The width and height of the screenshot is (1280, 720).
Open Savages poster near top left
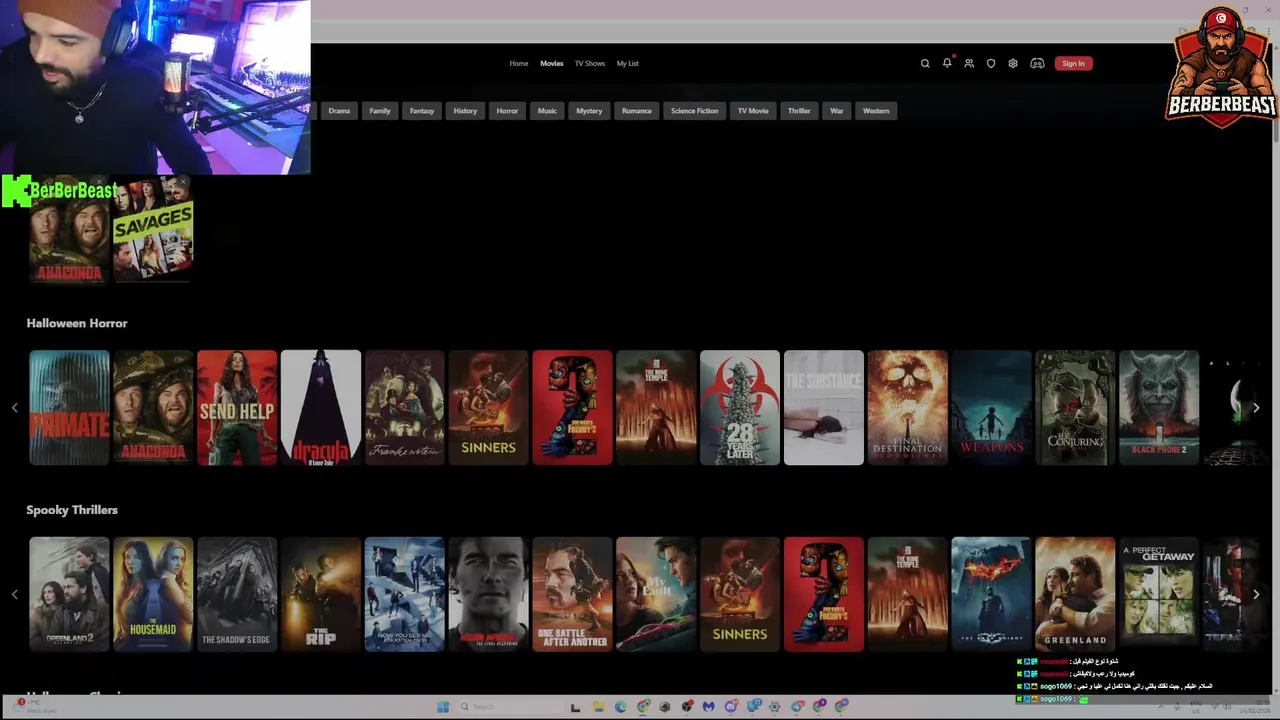point(153,229)
